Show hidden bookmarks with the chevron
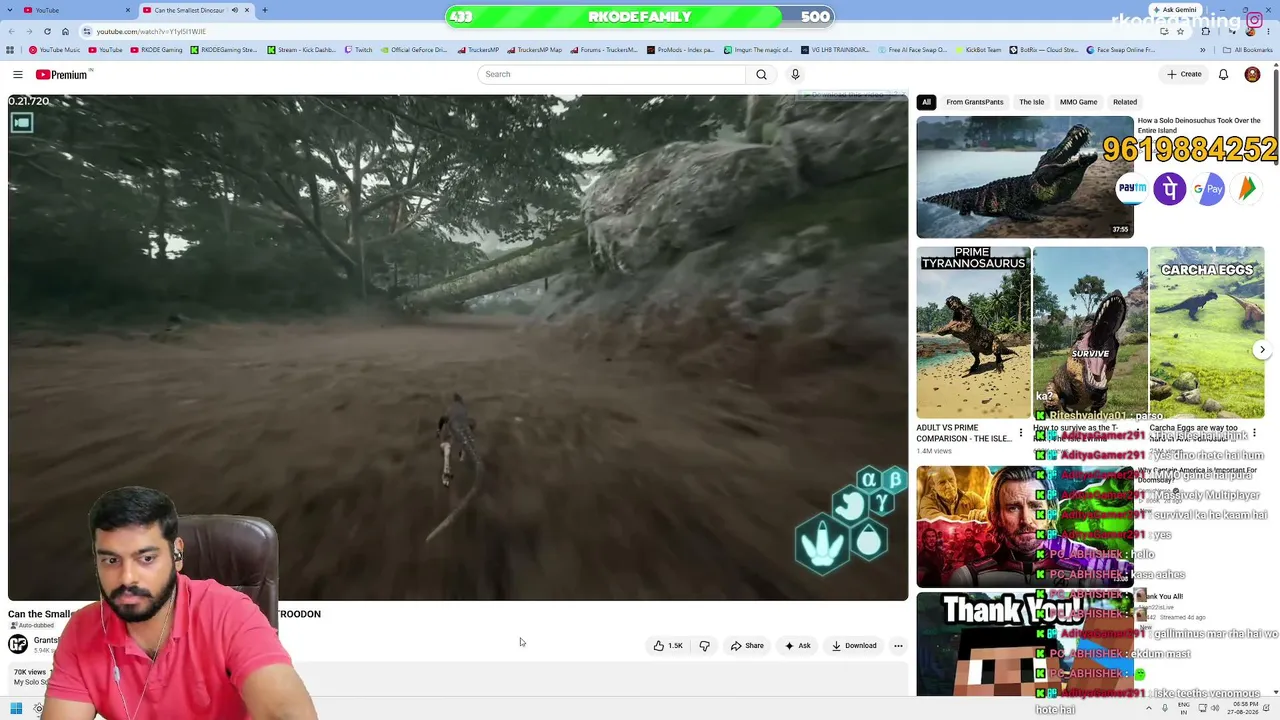 1203,50
